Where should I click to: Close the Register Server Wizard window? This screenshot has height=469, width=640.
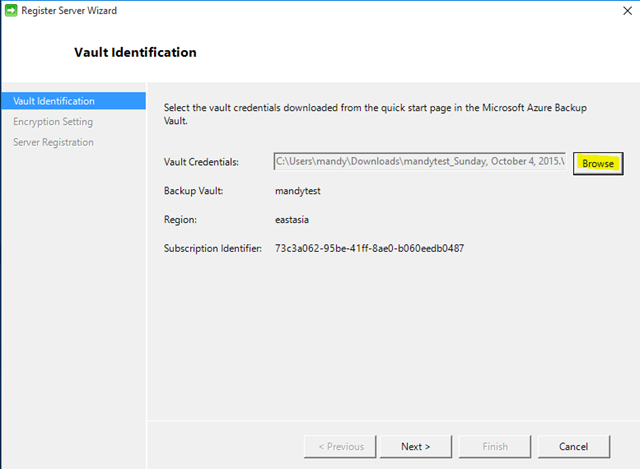point(627,11)
